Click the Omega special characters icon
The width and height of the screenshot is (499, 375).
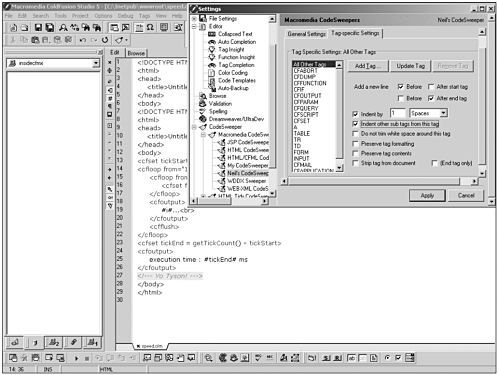[x=150, y=27]
